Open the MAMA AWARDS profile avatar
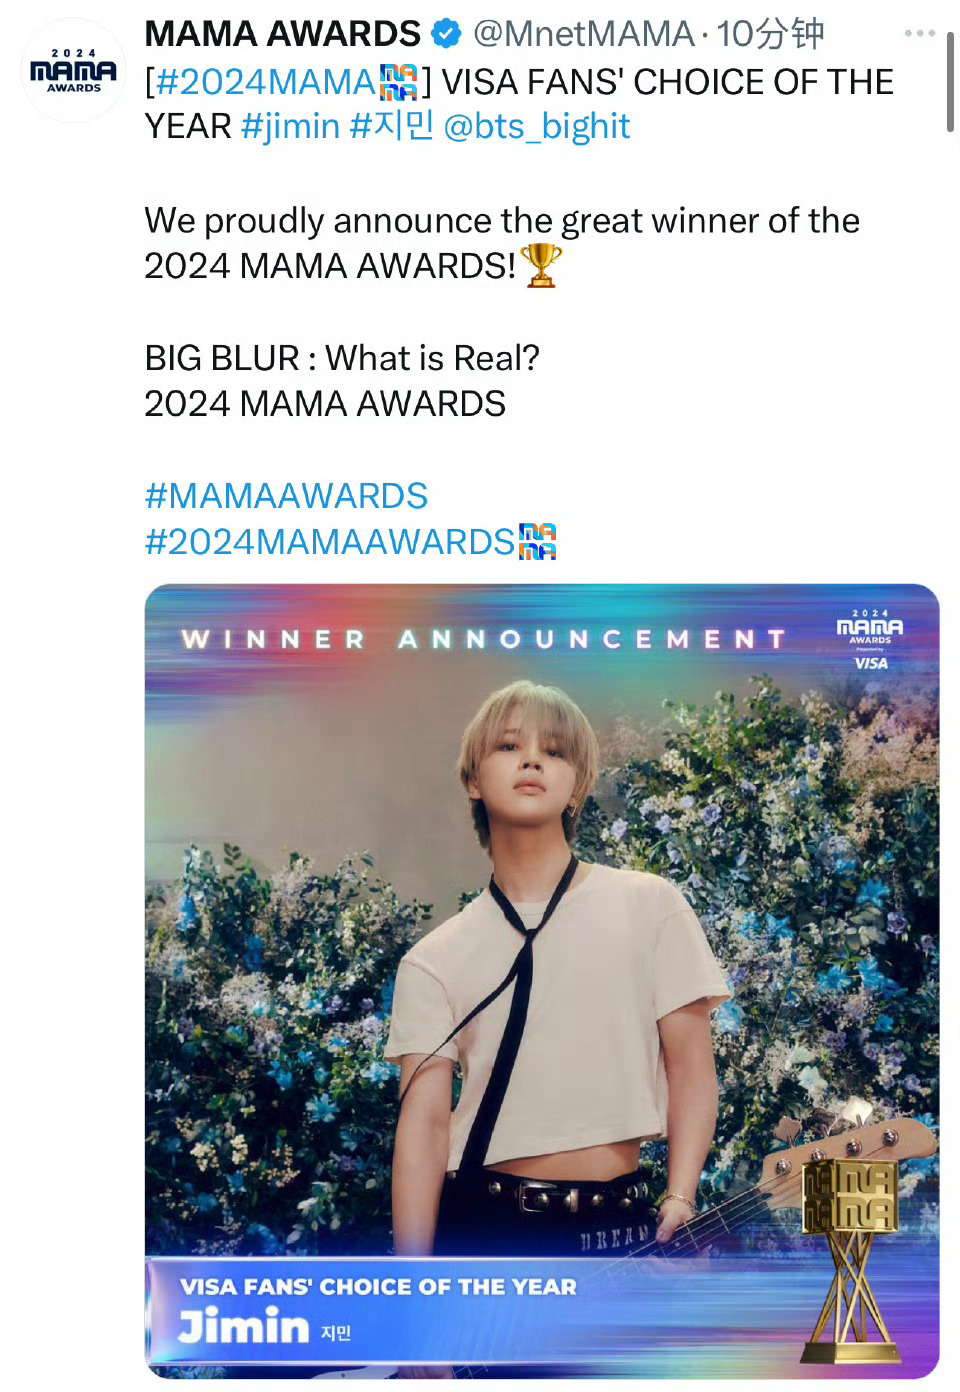This screenshot has height=1392, width=960. click(74, 71)
